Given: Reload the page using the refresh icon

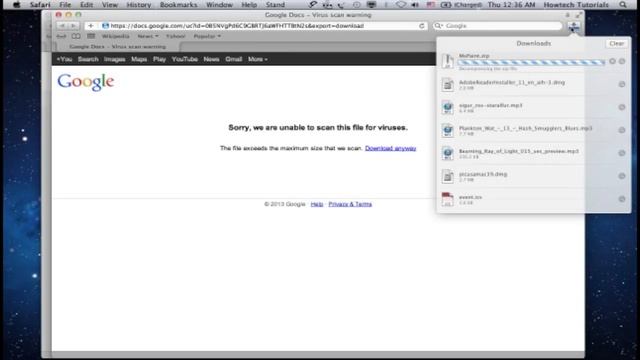Looking at the screenshot, I should point(422,26).
